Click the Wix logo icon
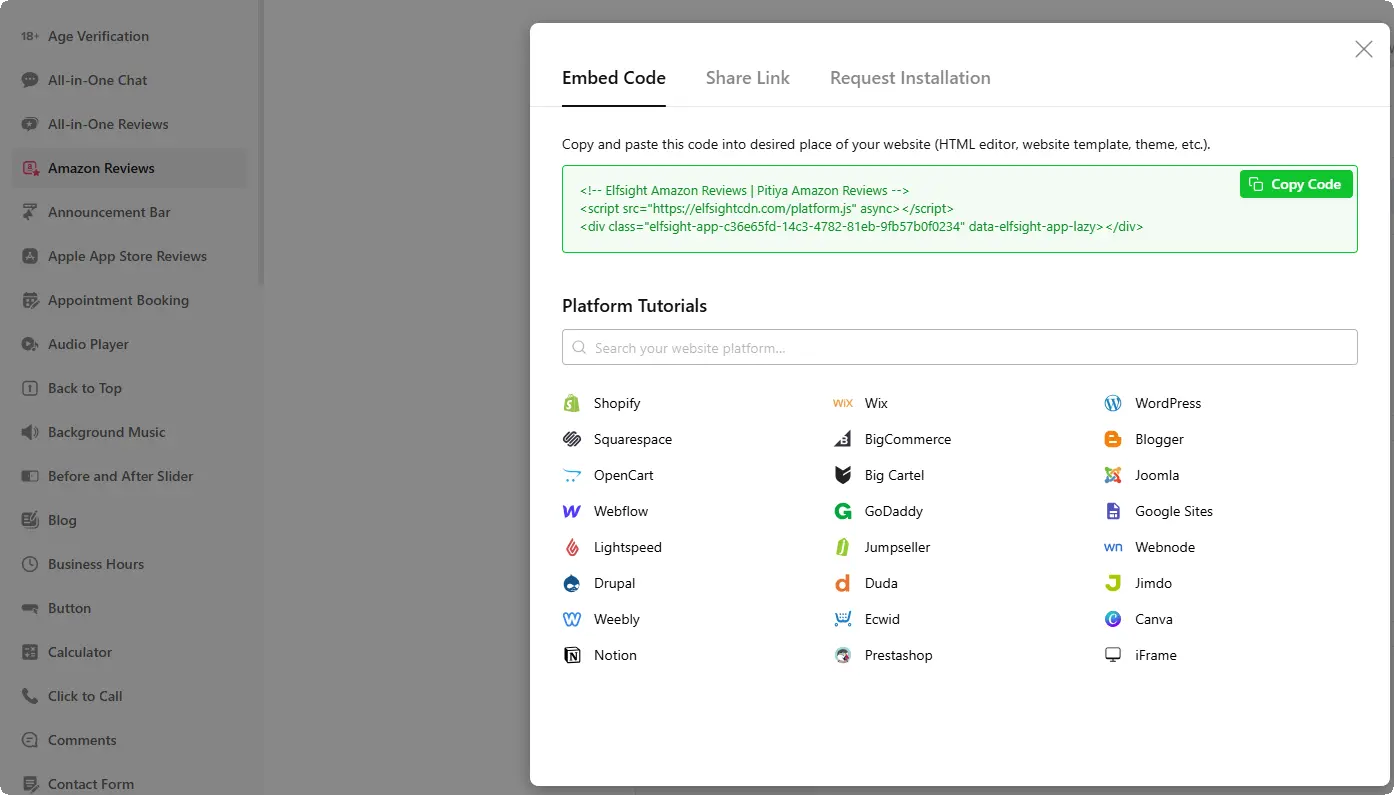The width and height of the screenshot is (1394, 795). tap(843, 403)
